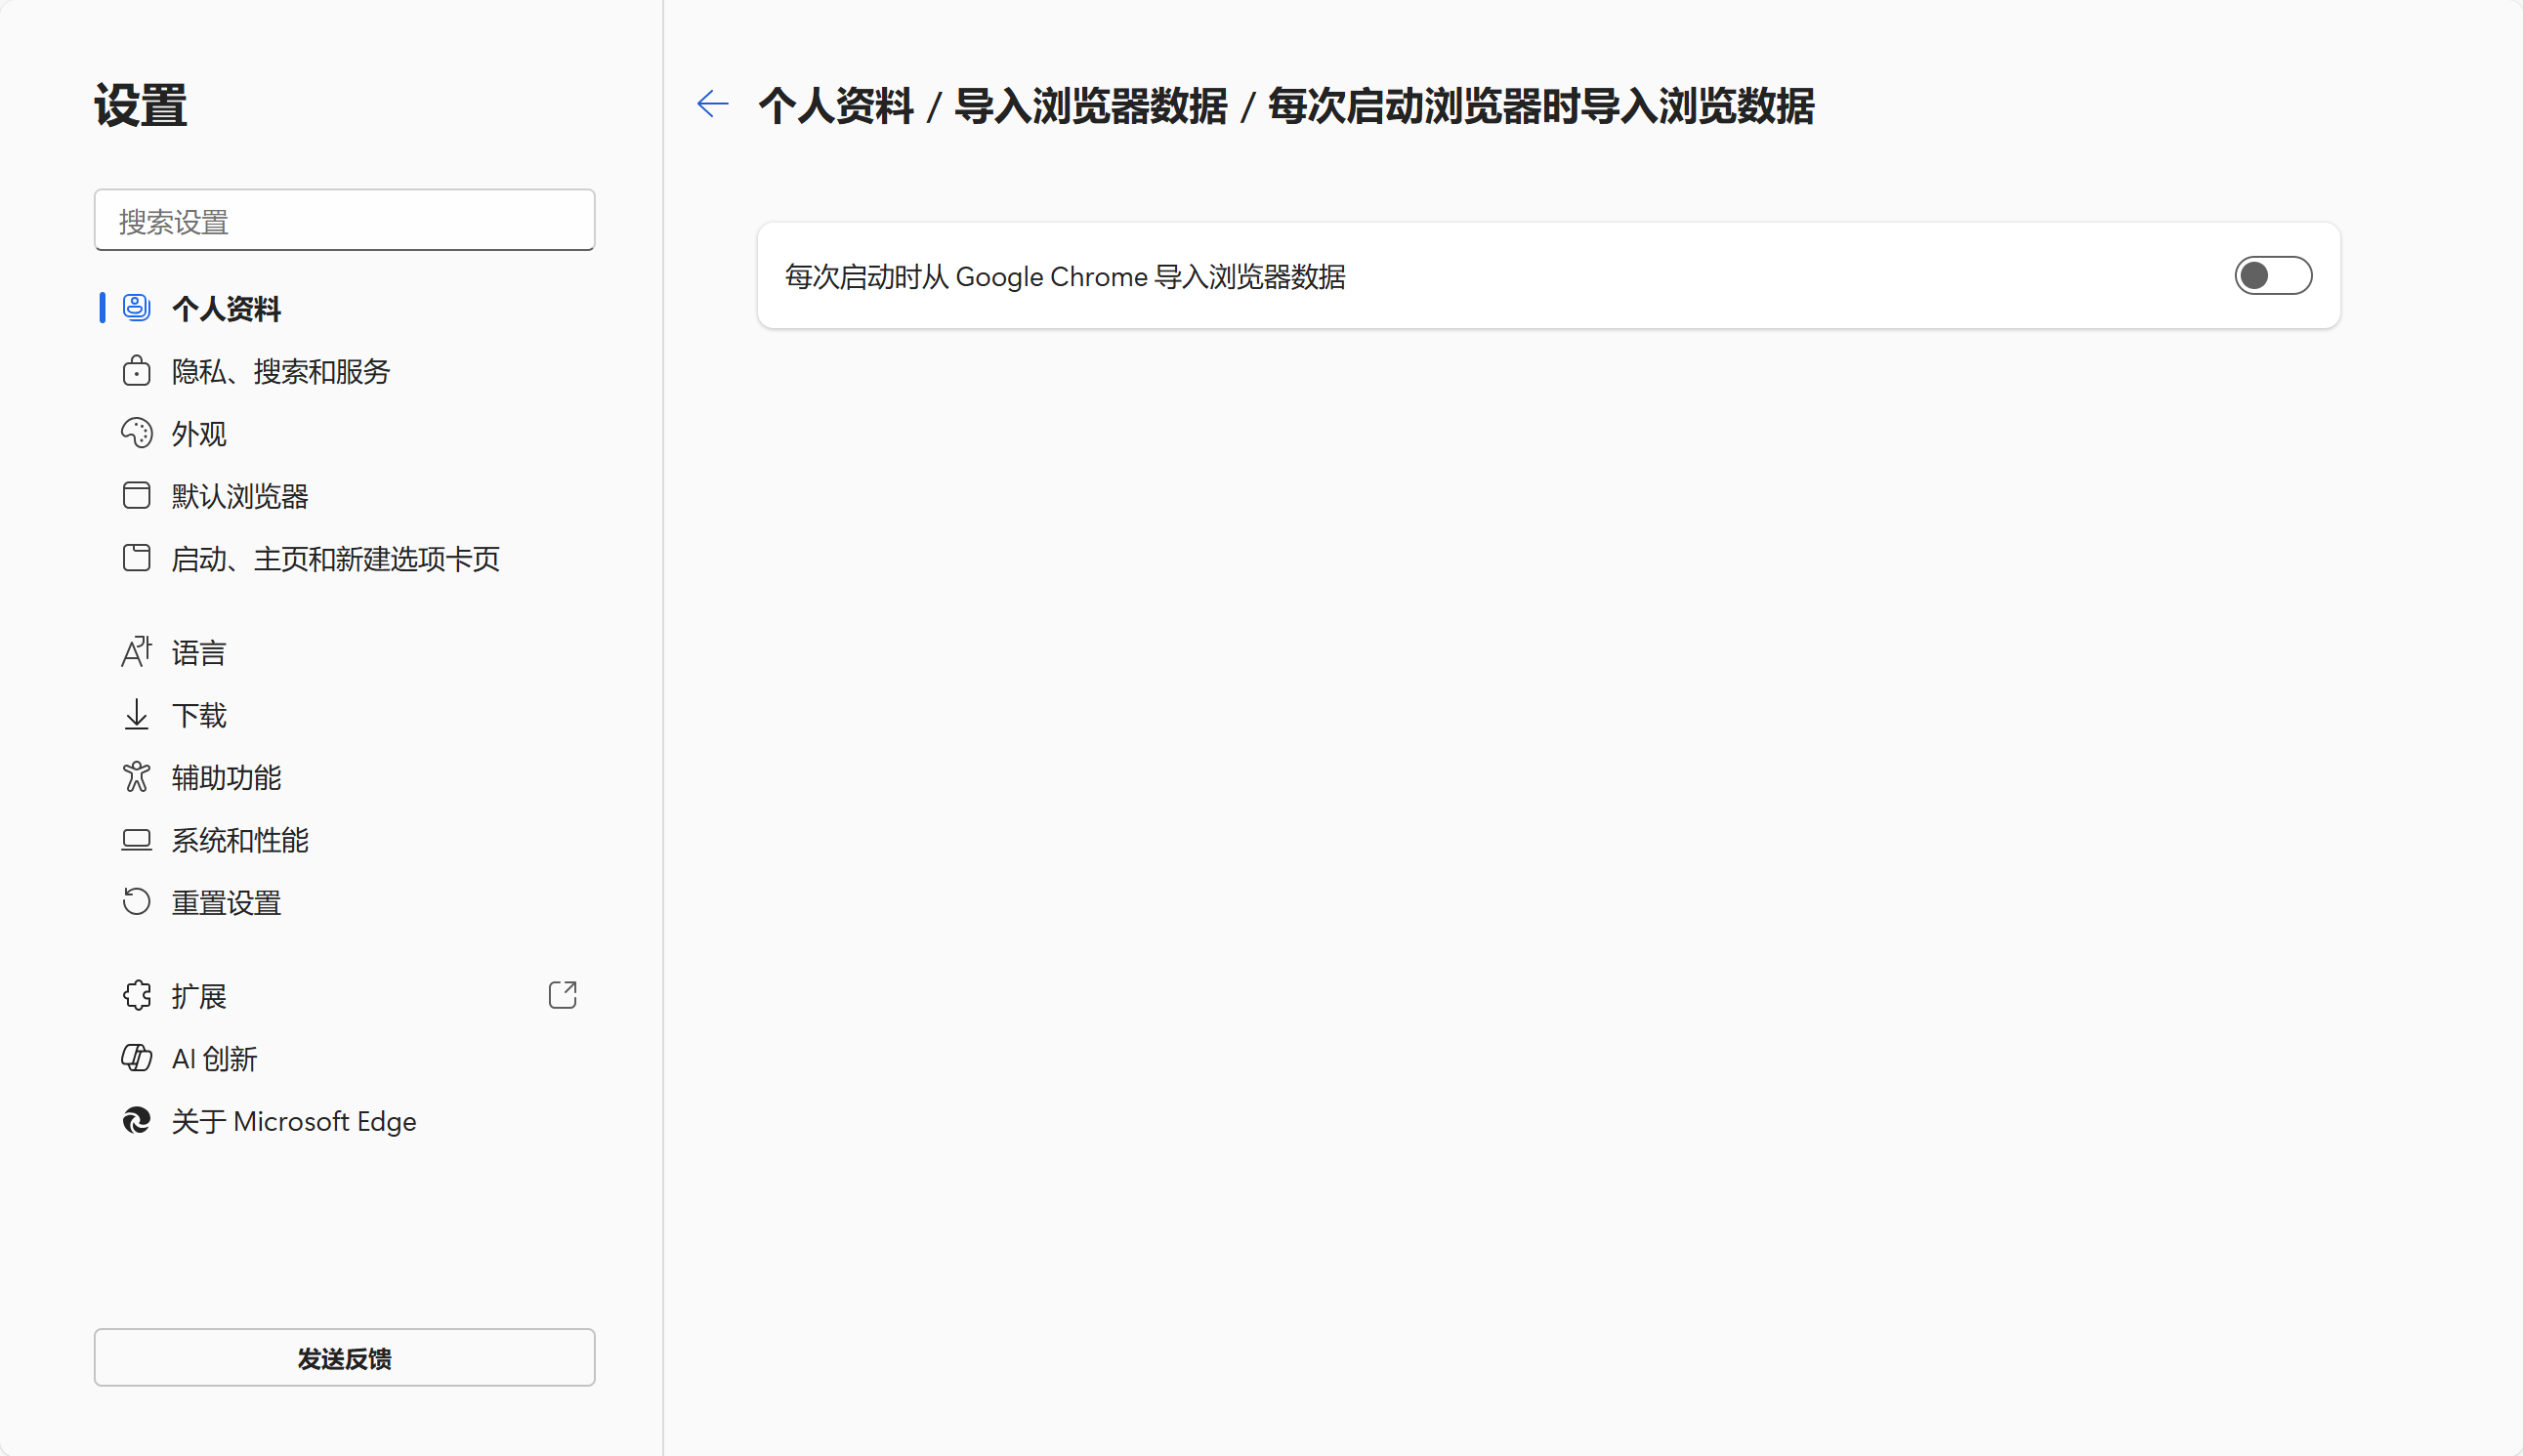Select the 默认浏览器 section icon
2523x1456 pixels.
tap(137, 495)
